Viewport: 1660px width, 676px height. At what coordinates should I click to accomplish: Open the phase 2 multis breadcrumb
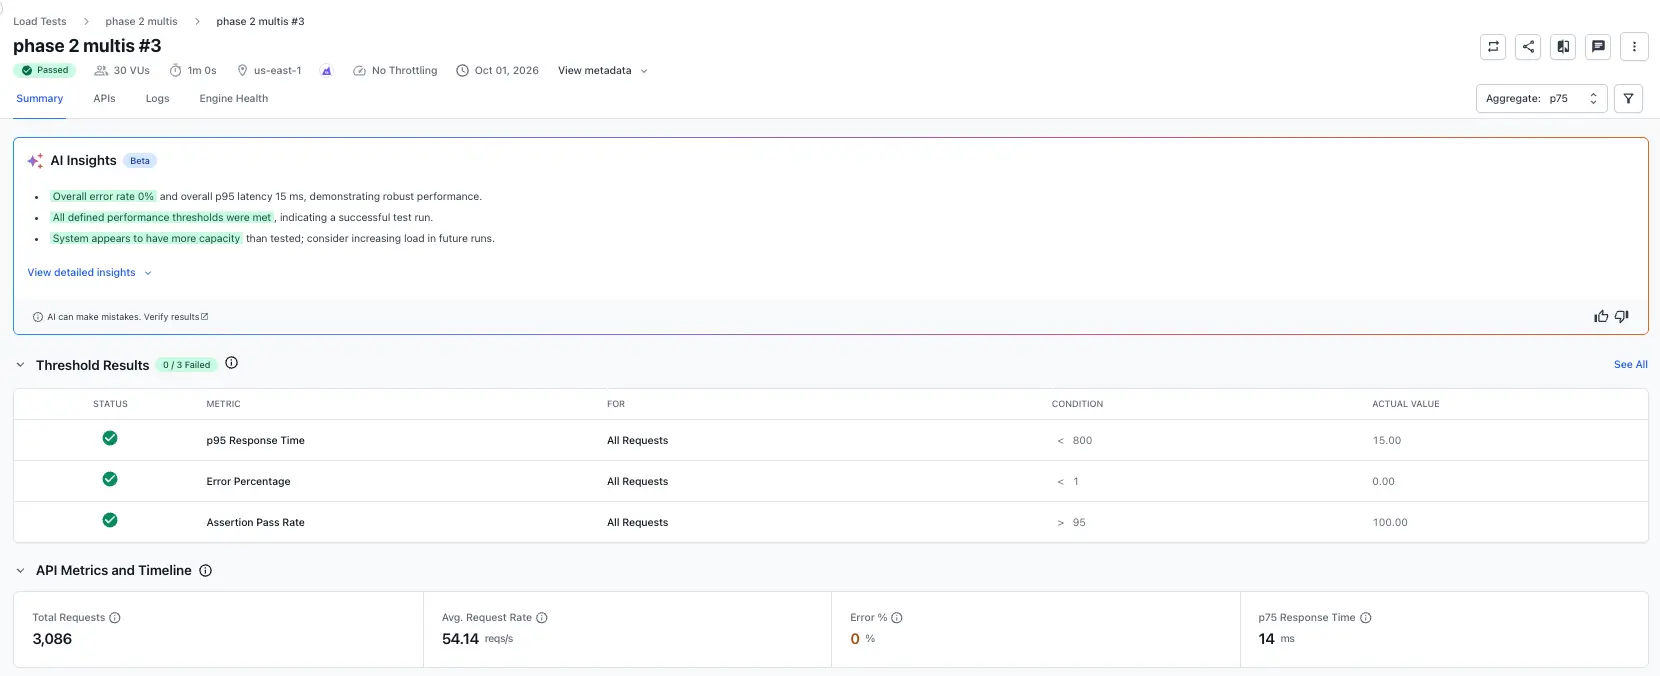coord(141,21)
